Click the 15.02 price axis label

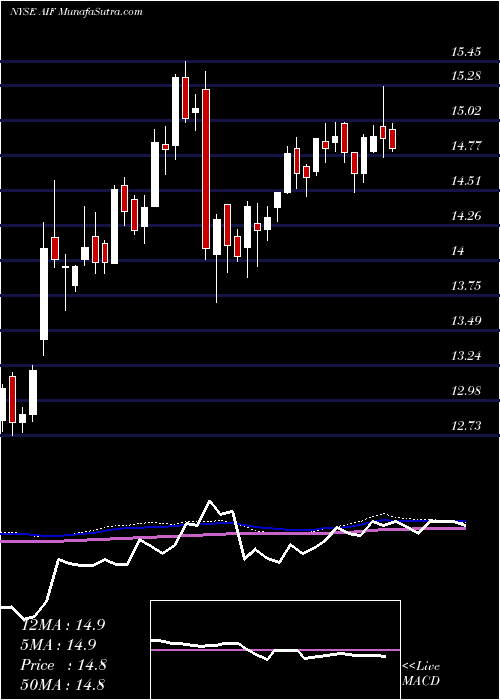pos(466,111)
